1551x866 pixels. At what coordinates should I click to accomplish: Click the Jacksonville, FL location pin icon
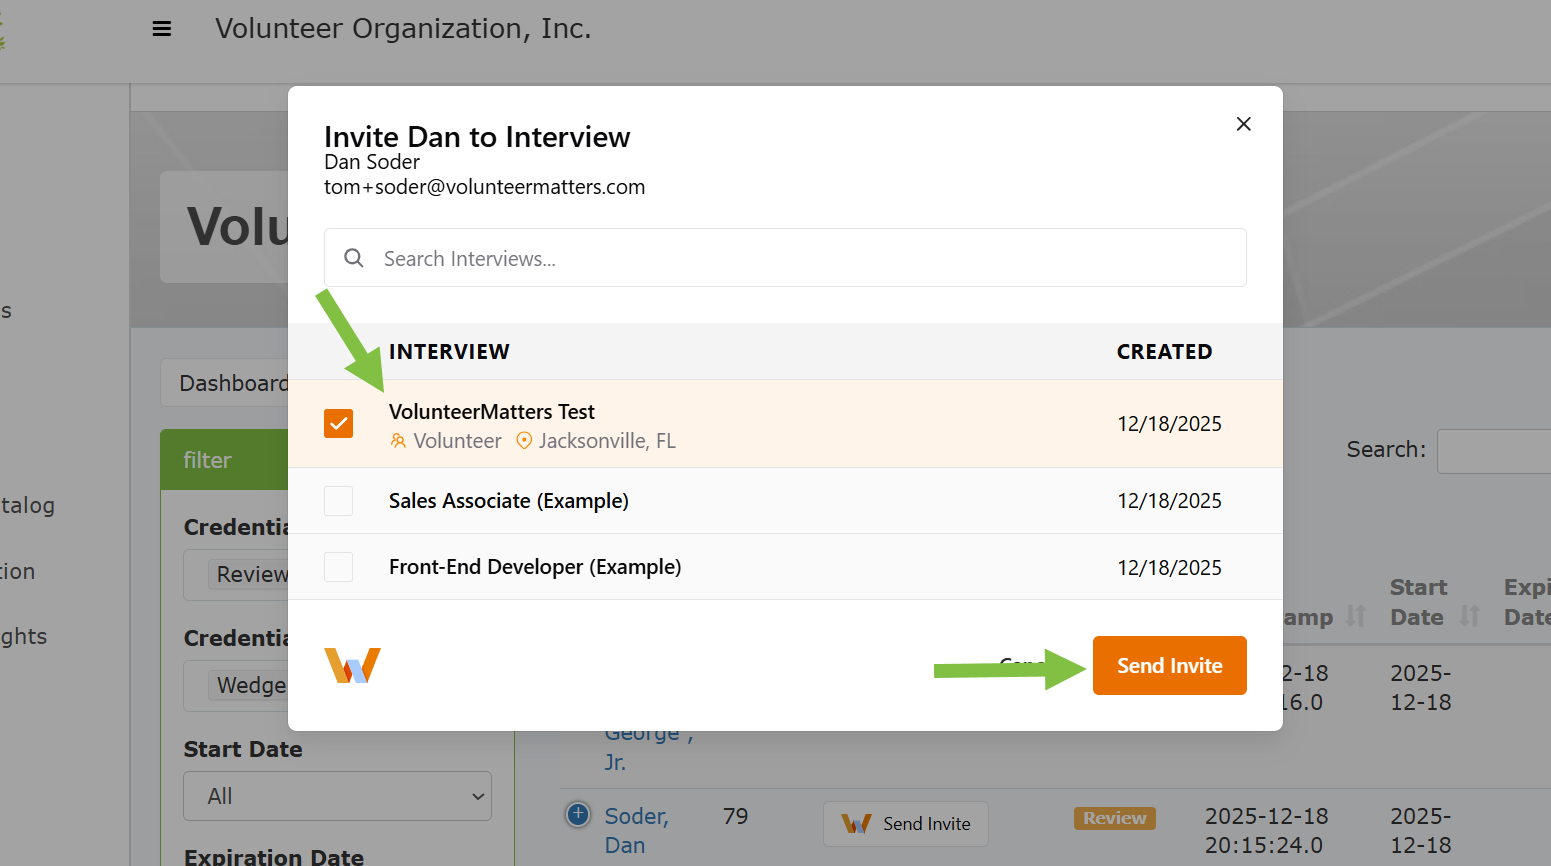(524, 440)
